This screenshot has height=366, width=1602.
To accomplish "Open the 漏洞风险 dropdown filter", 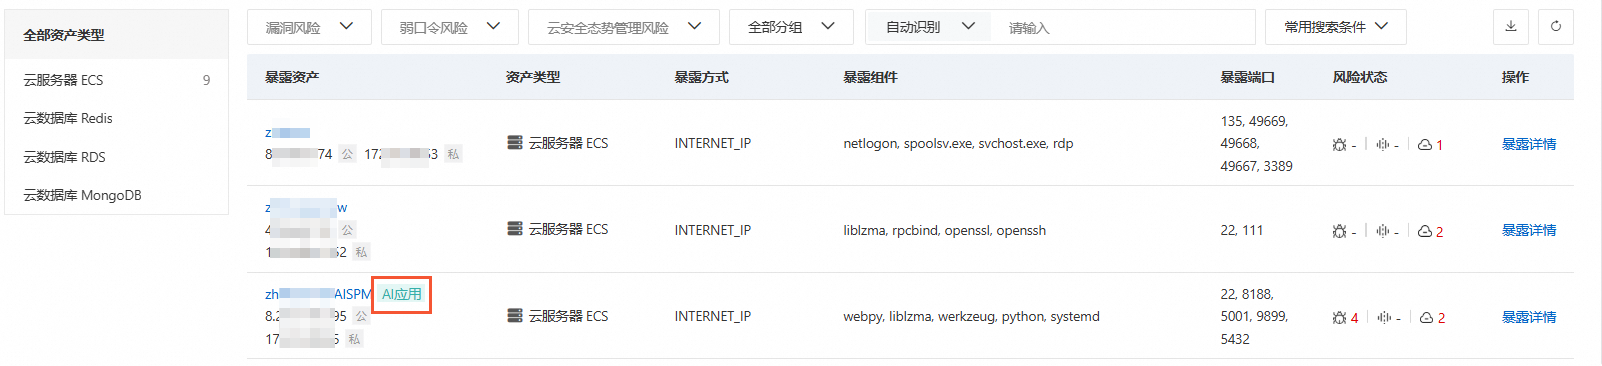I will click(x=309, y=27).
